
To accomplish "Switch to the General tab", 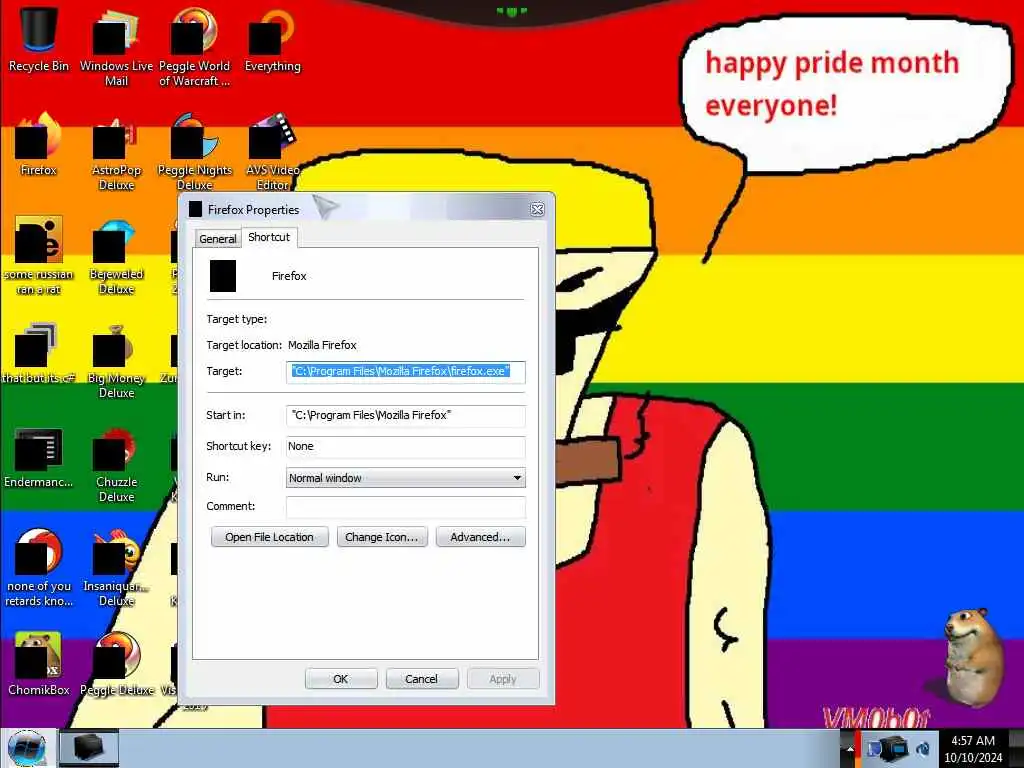I will tap(217, 238).
